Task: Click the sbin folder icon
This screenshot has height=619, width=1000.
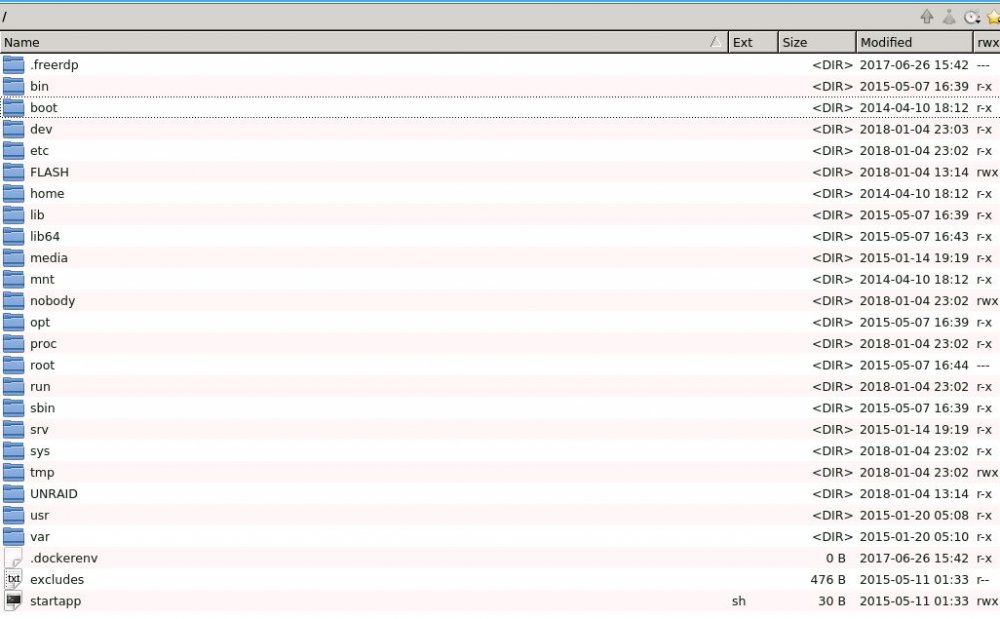Action: 13,408
